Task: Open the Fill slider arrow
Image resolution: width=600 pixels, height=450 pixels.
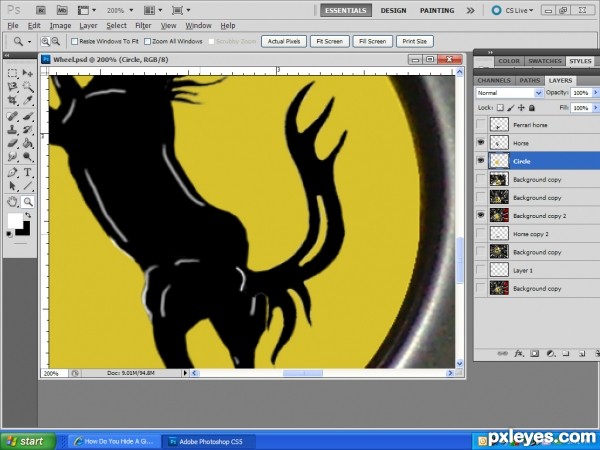Action: 595,108
